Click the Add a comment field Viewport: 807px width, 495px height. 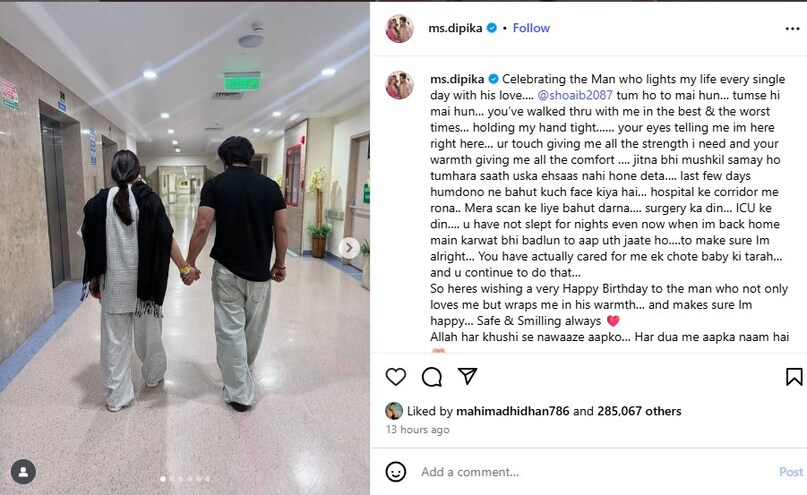tap(594, 472)
